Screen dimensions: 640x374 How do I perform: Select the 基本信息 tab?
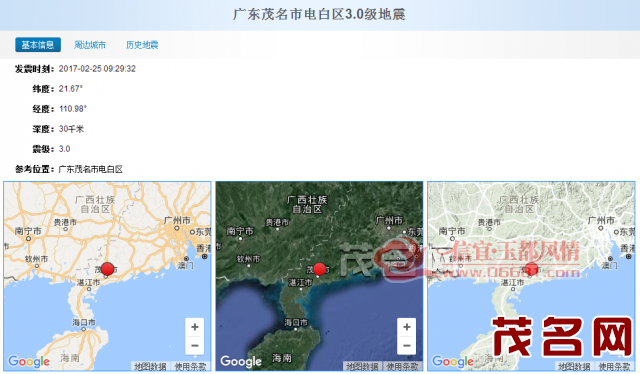click(x=38, y=45)
